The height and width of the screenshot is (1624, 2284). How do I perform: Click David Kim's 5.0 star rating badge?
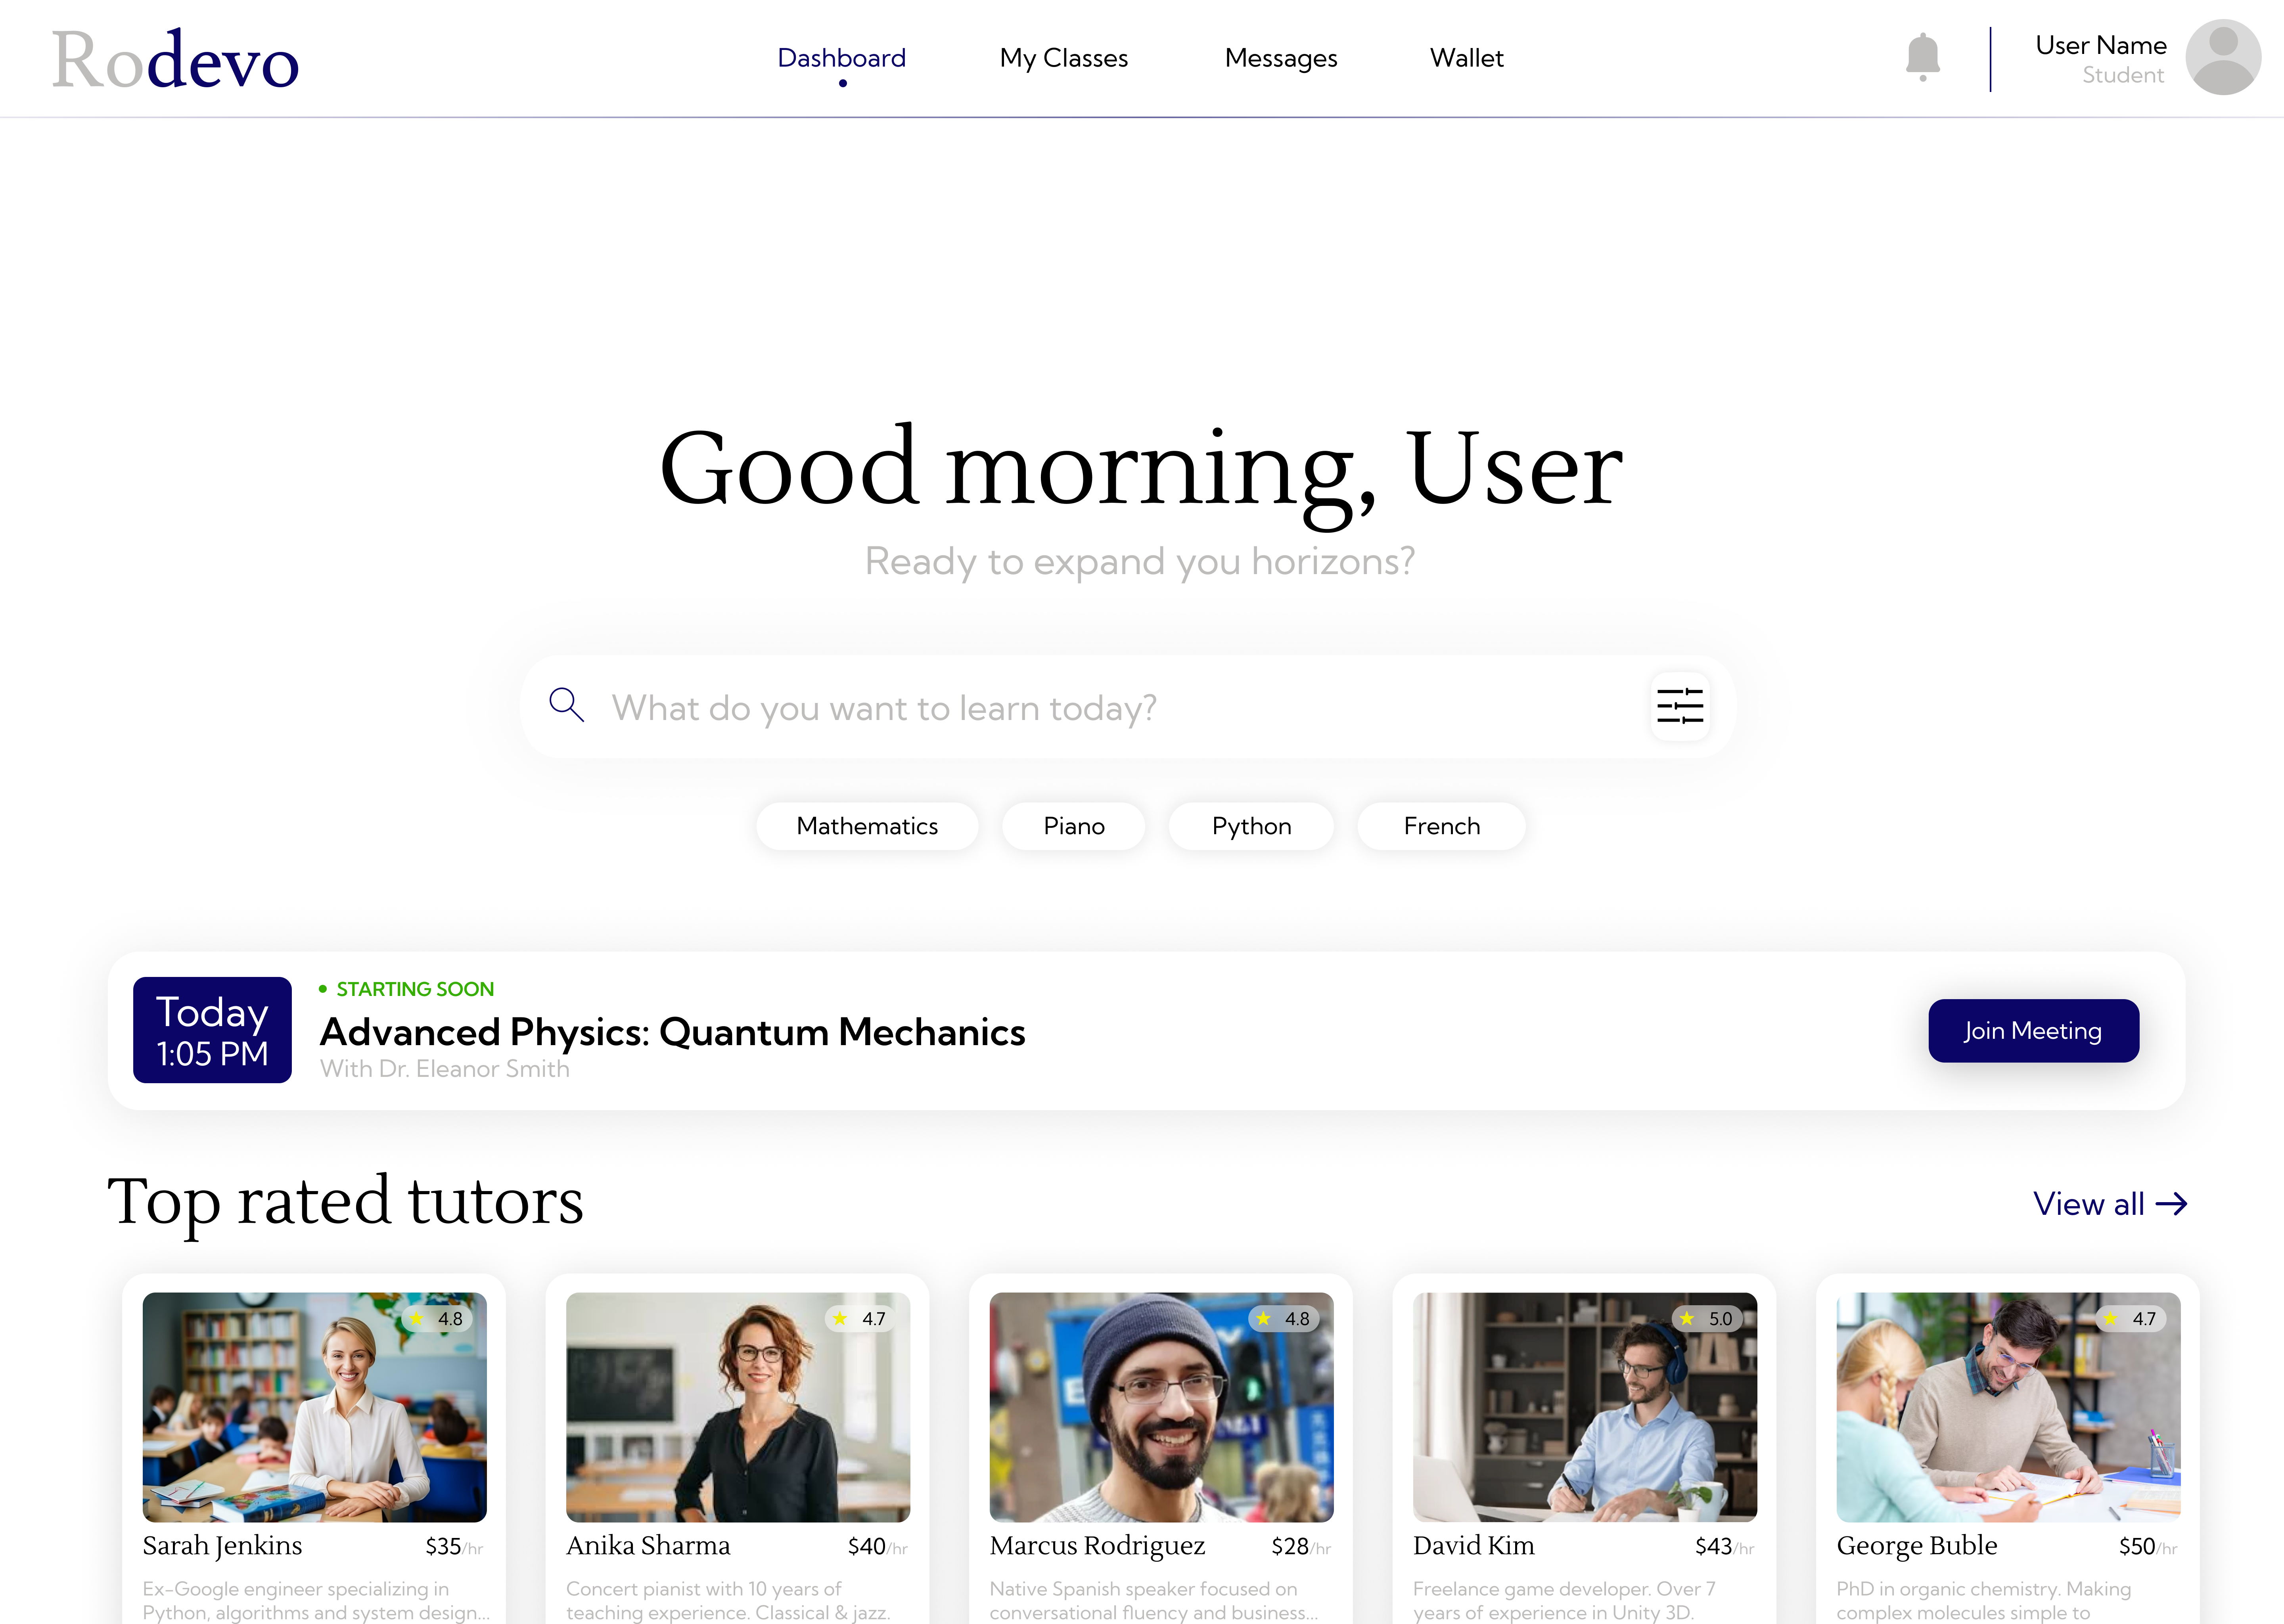1707,1319
